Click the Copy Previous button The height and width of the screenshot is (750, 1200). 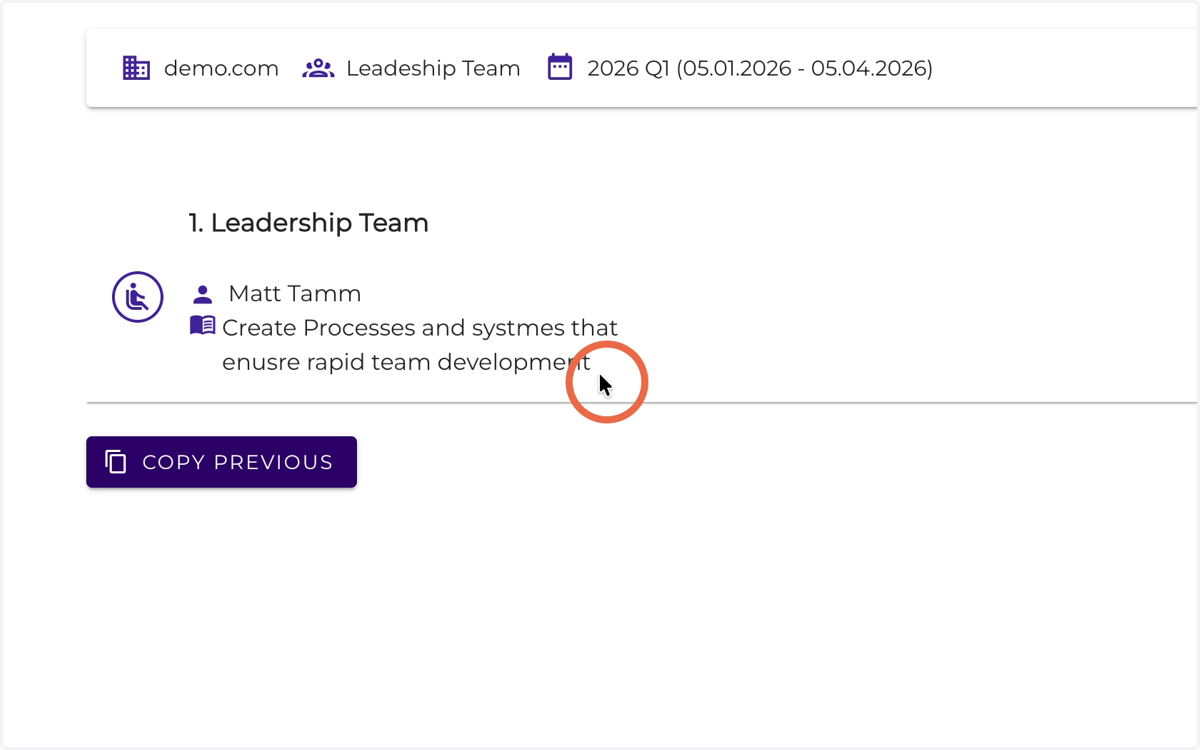coord(221,462)
